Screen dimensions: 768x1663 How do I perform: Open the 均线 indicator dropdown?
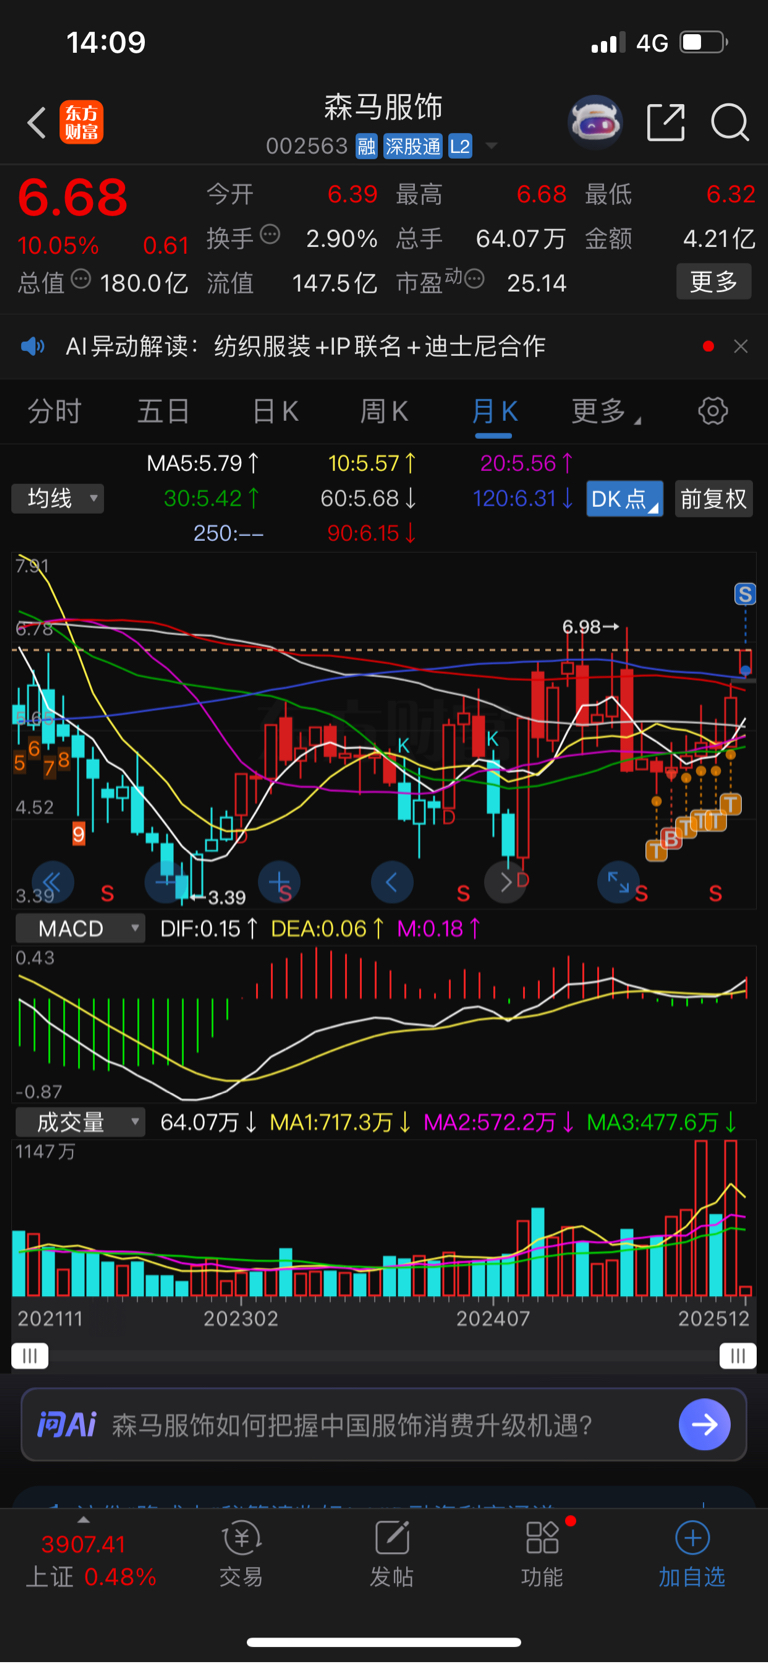pyautogui.click(x=58, y=498)
